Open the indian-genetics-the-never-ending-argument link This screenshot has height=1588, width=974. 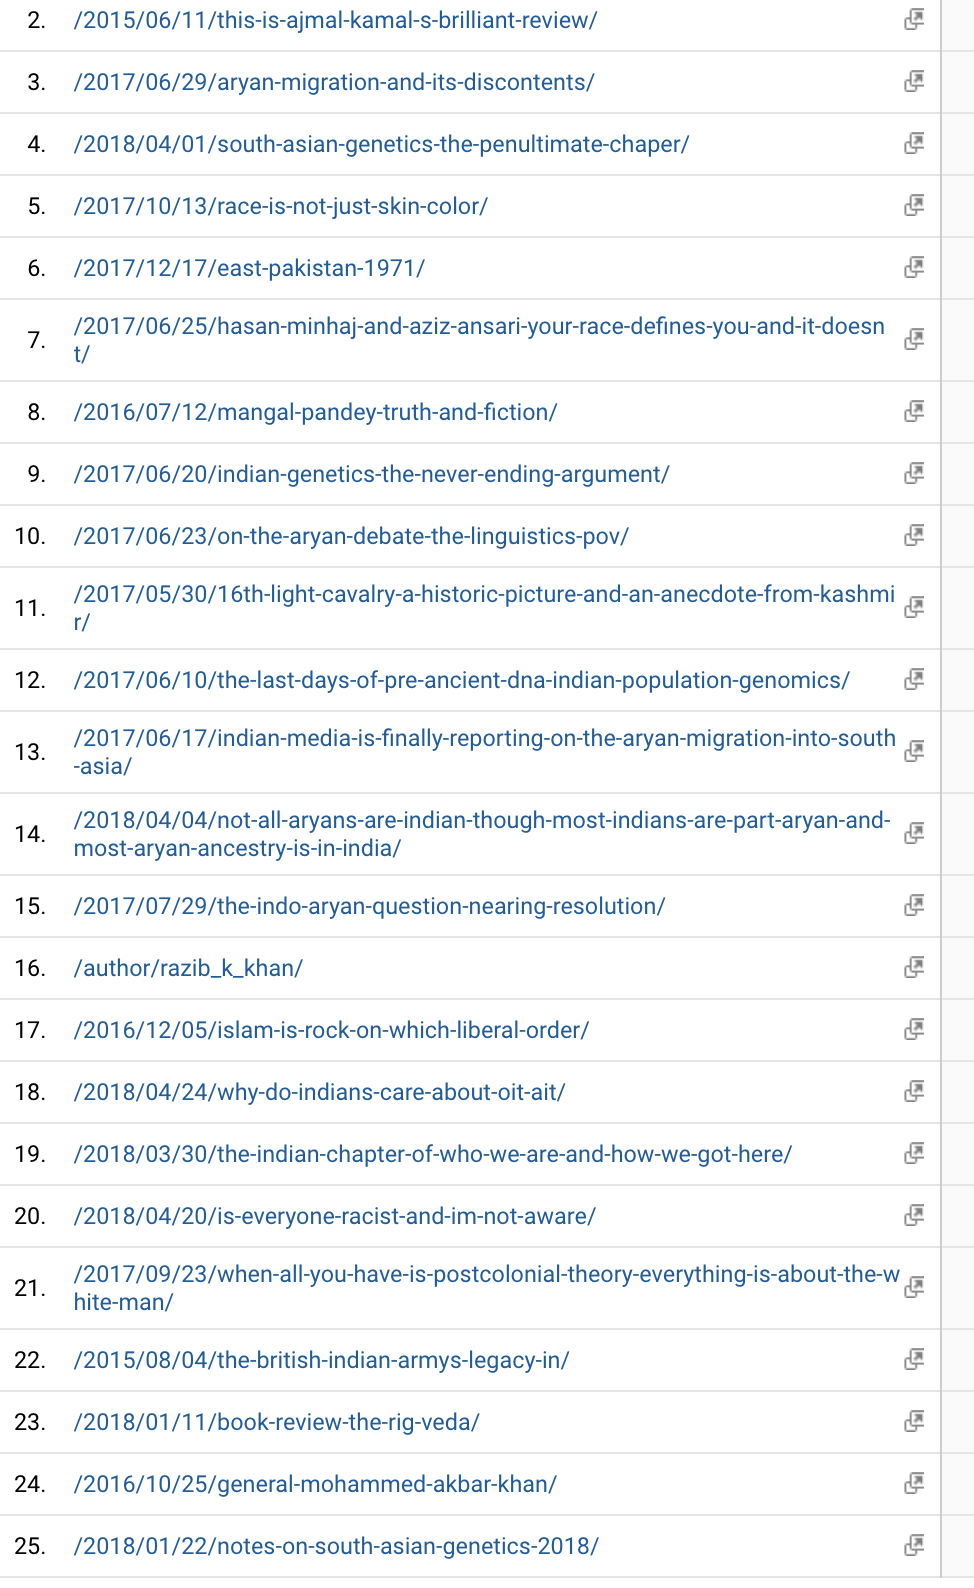pyautogui.click(x=371, y=474)
